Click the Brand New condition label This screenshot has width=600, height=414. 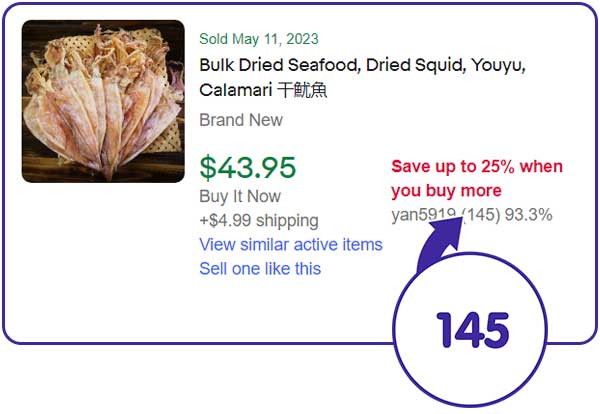click(241, 120)
